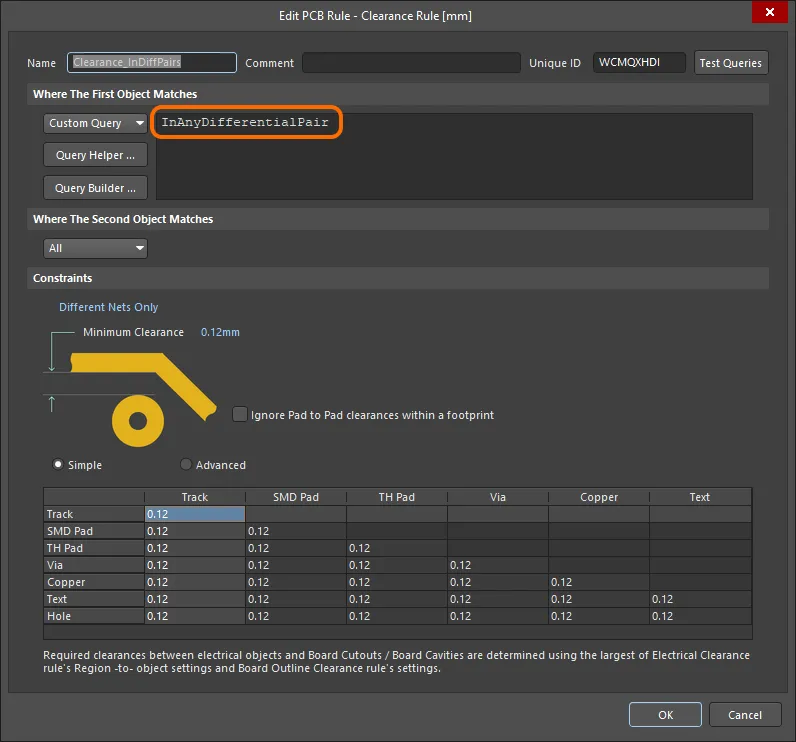Select SMD Pad row Track column cell

(x=195, y=531)
